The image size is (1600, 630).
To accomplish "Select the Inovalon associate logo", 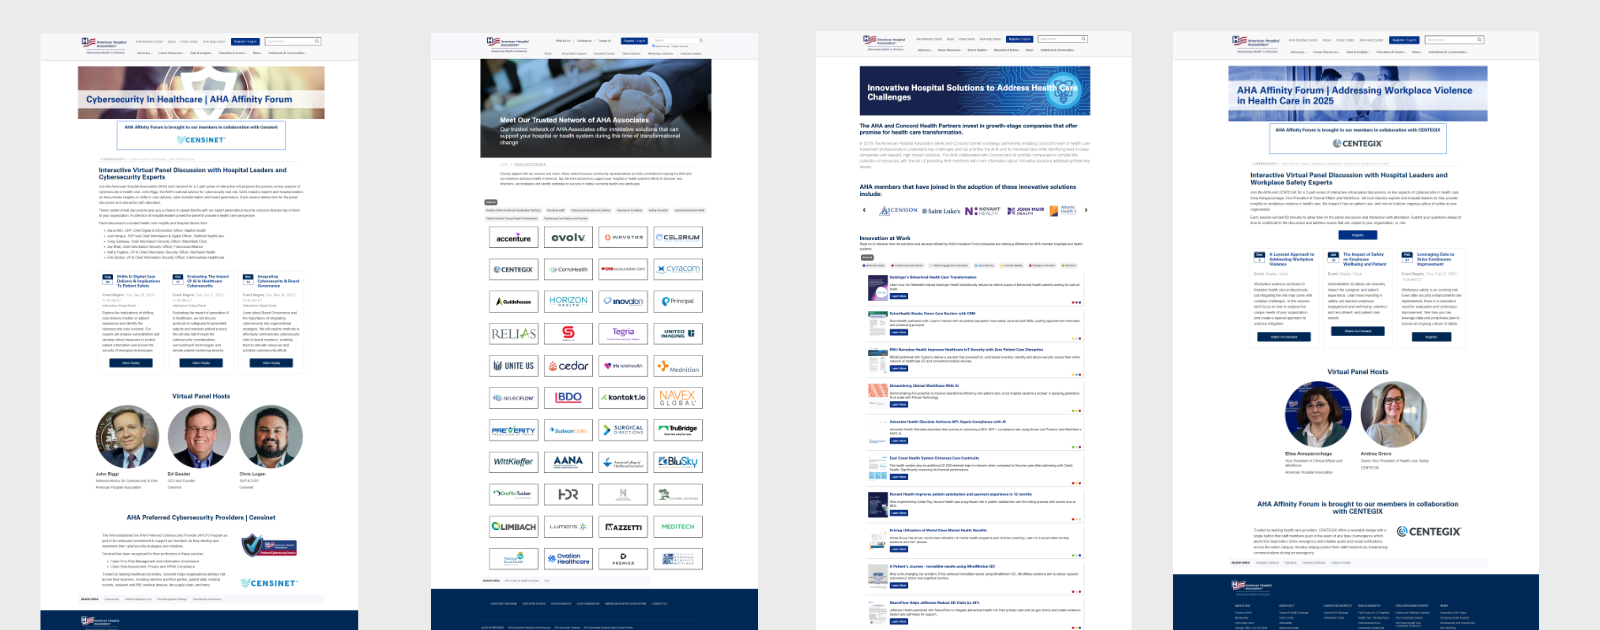I will click(x=623, y=301).
